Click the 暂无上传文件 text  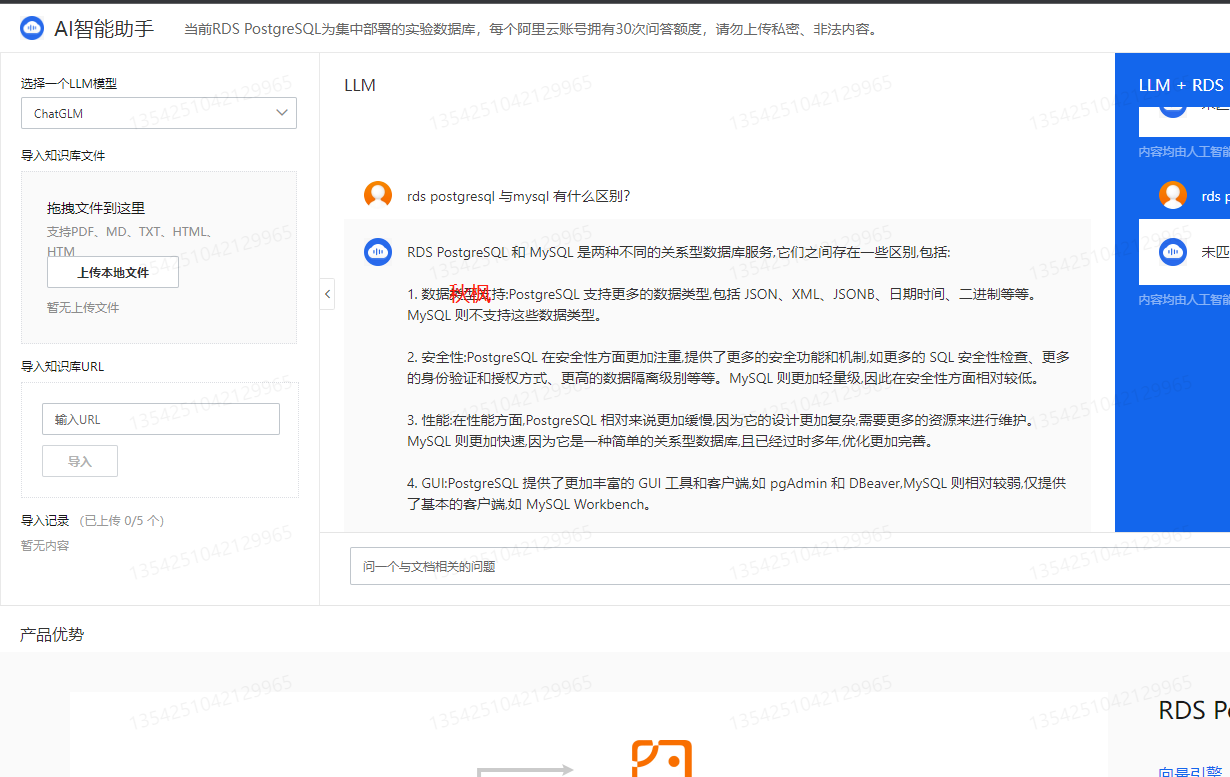(x=83, y=308)
